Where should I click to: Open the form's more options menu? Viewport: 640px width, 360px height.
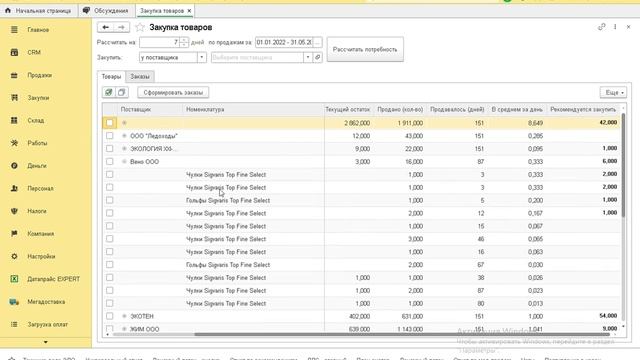[x=615, y=27]
